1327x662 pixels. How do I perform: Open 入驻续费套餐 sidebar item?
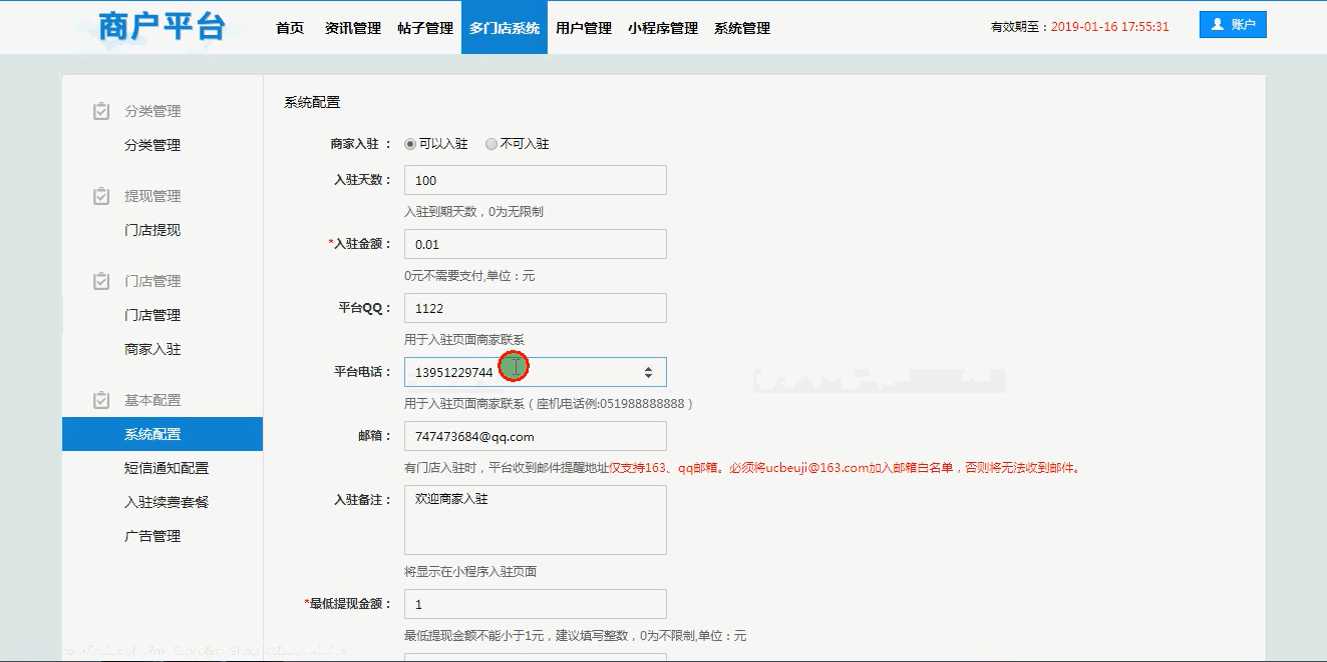click(x=166, y=502)
